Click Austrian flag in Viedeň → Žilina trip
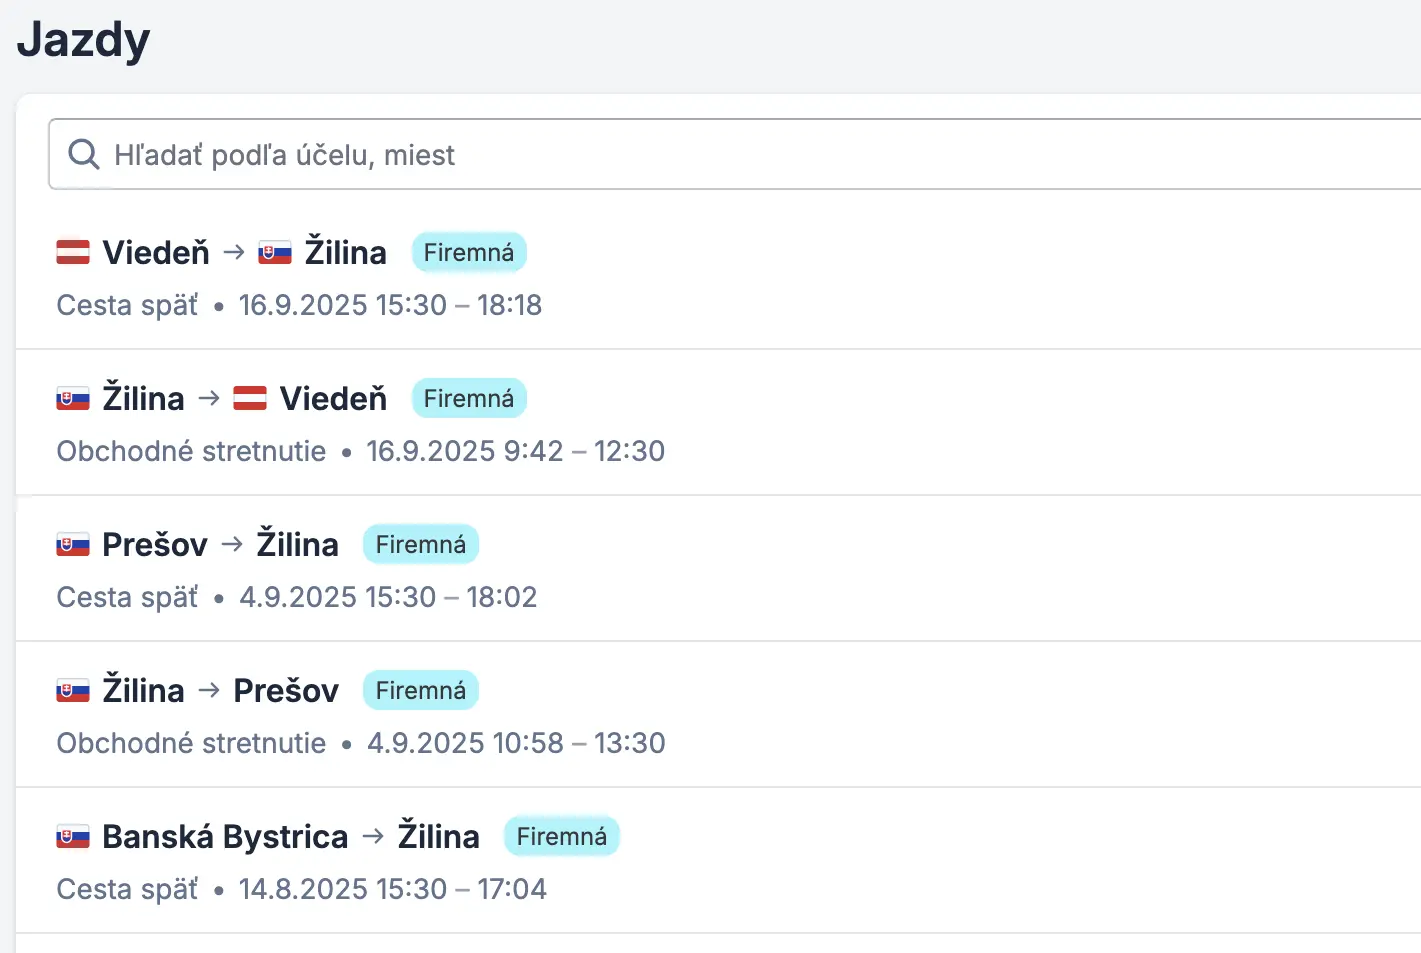 (x=73, y=252)
